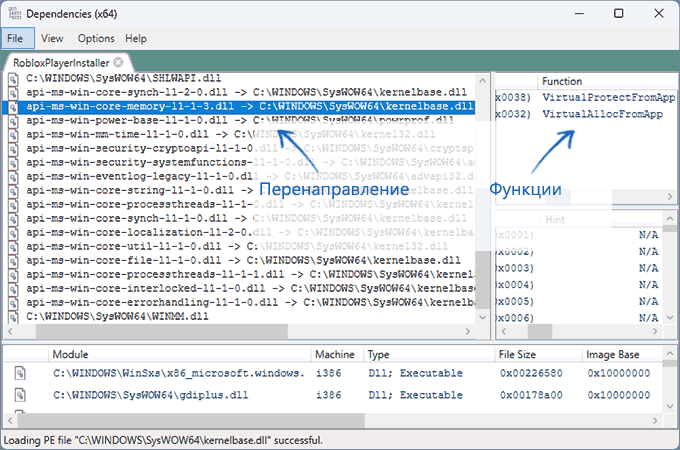Click icon beside api-ms-win-core-util-l1-1-0.dll
680x450 pixels.
(13, 247)
